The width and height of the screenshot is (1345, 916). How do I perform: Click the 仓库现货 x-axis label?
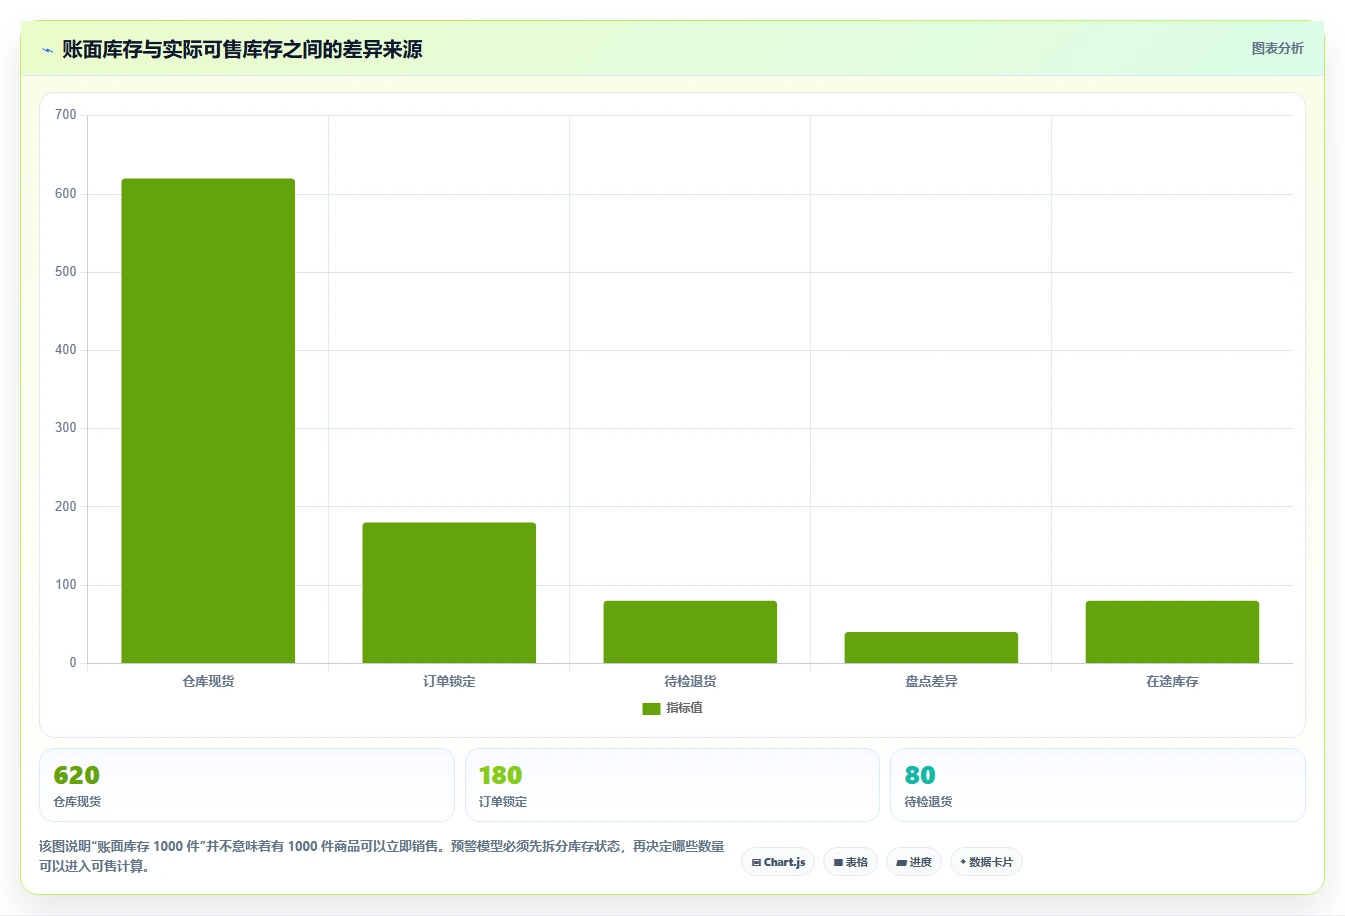click(208, 681)
